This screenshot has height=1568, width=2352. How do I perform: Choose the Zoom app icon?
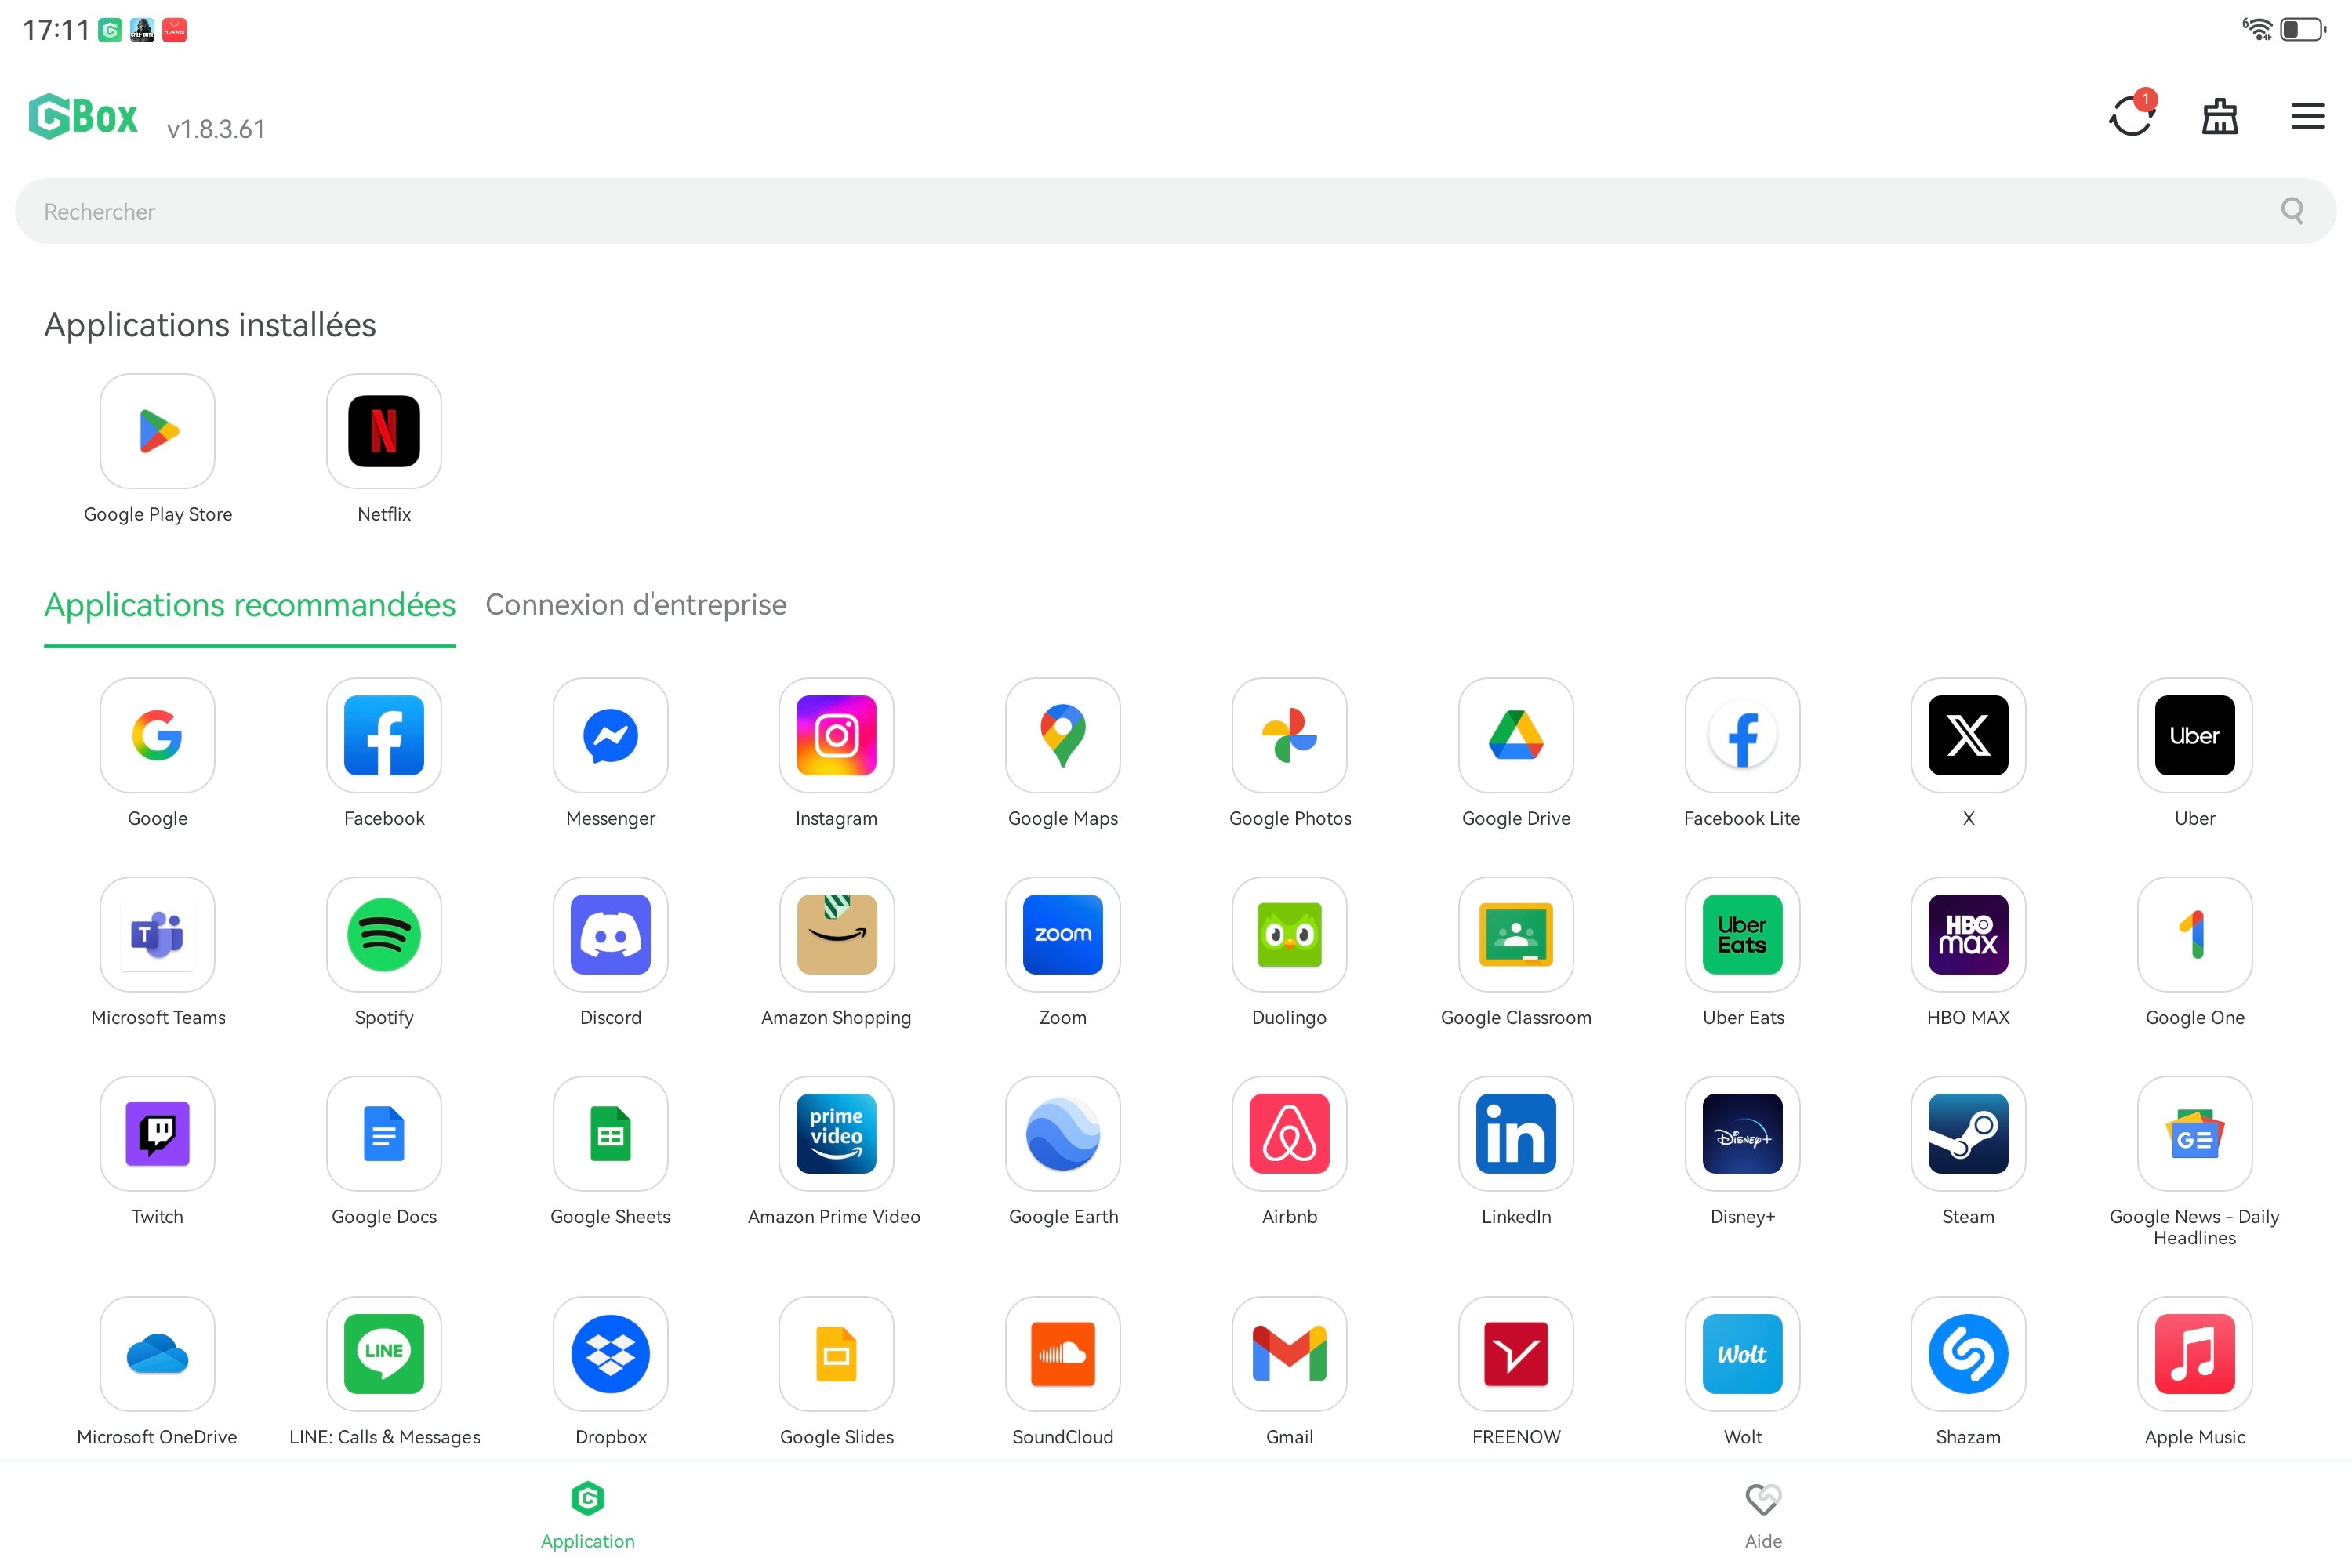click(x=1063, y=934)
